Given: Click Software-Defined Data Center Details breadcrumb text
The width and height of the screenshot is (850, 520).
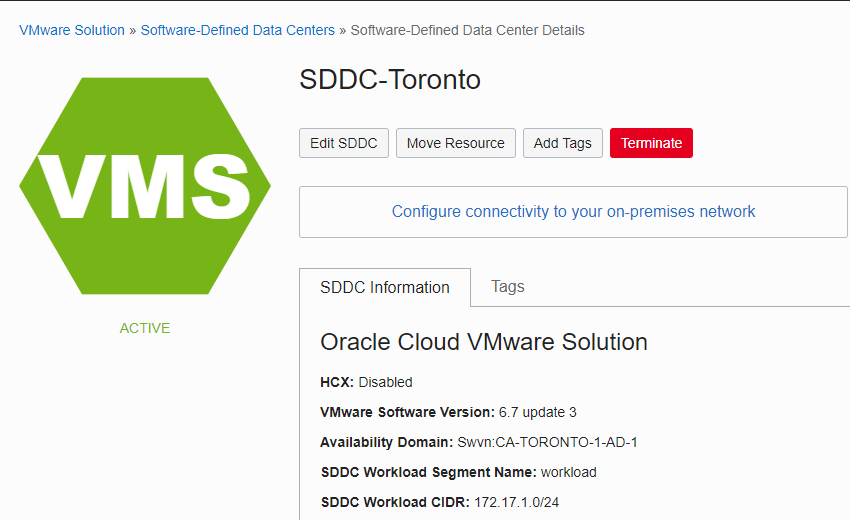Looking at the screenshot, I should 467,30.
